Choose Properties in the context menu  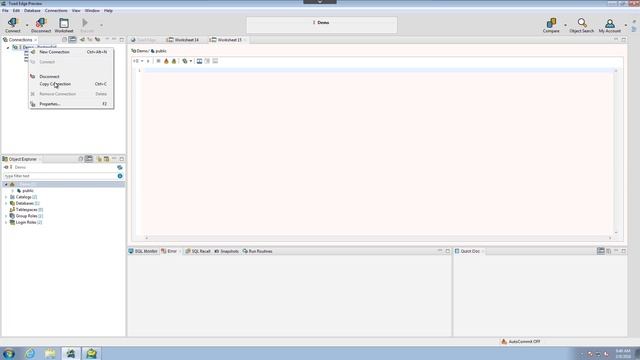coord(71,104)
